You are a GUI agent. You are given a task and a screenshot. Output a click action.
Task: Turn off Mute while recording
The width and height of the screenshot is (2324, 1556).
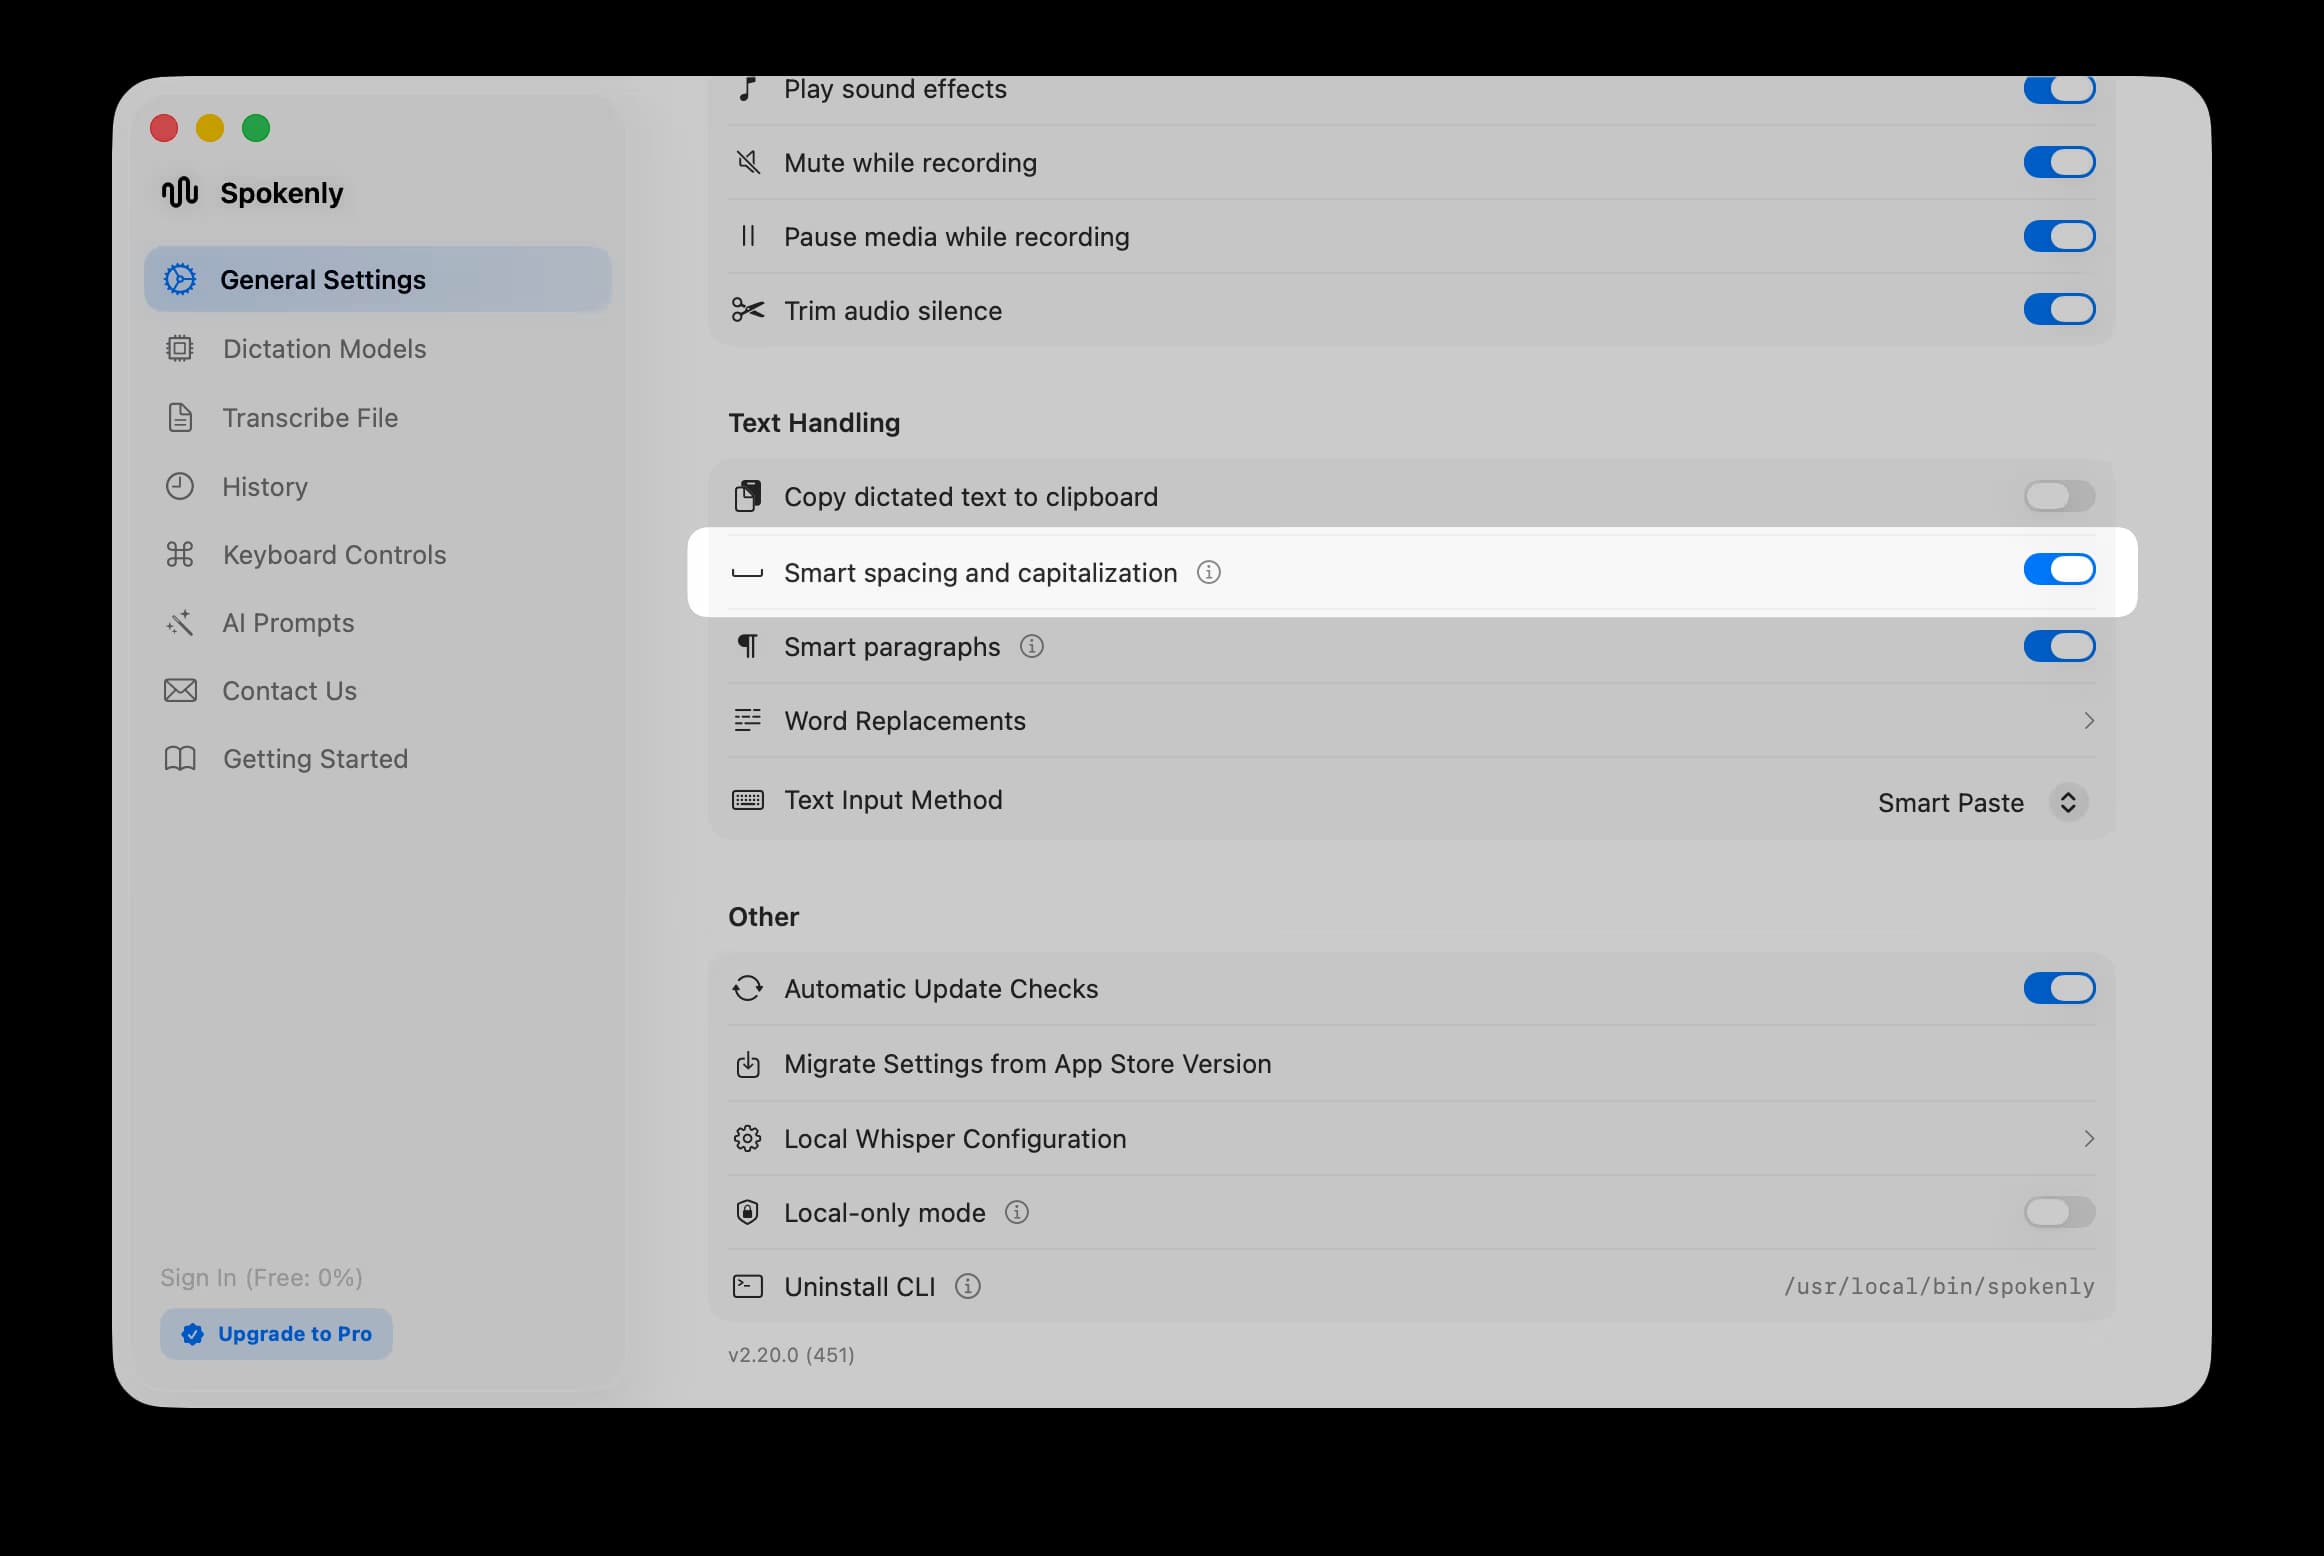point(2059,162)
